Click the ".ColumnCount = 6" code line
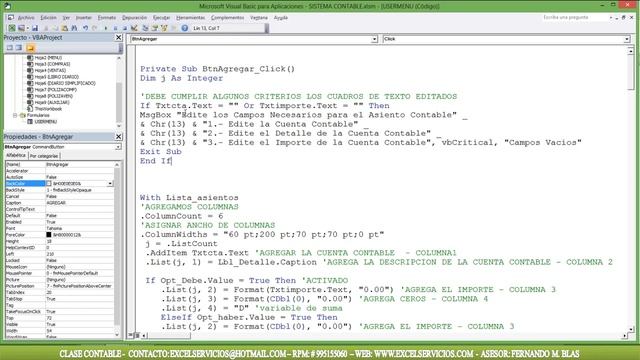The height and width of the screenshot is (360, 640). pyautogui.click(x=182, y=216)
